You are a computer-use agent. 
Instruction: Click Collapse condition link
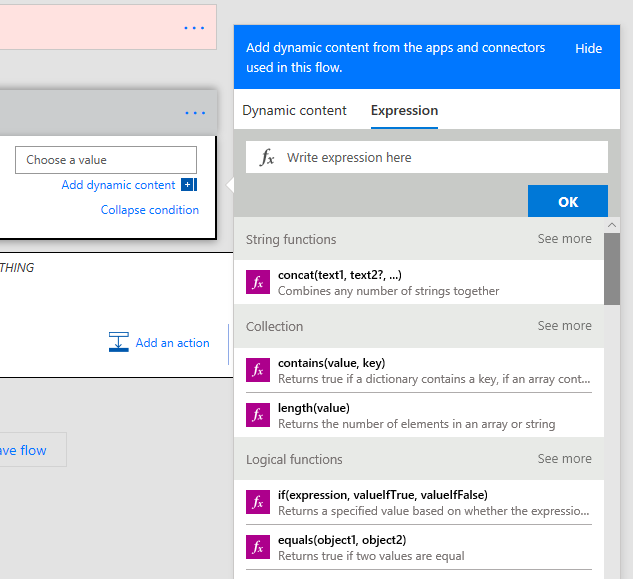click(150, 210)
